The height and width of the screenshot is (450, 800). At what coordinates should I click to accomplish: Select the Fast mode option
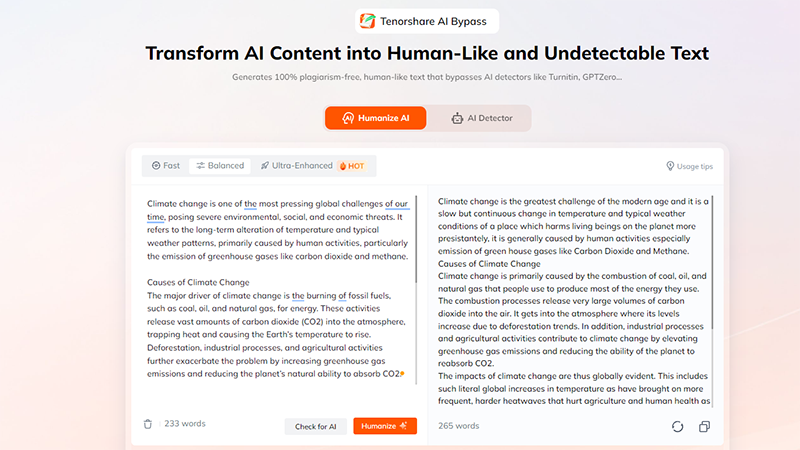[x=166, y=166]
